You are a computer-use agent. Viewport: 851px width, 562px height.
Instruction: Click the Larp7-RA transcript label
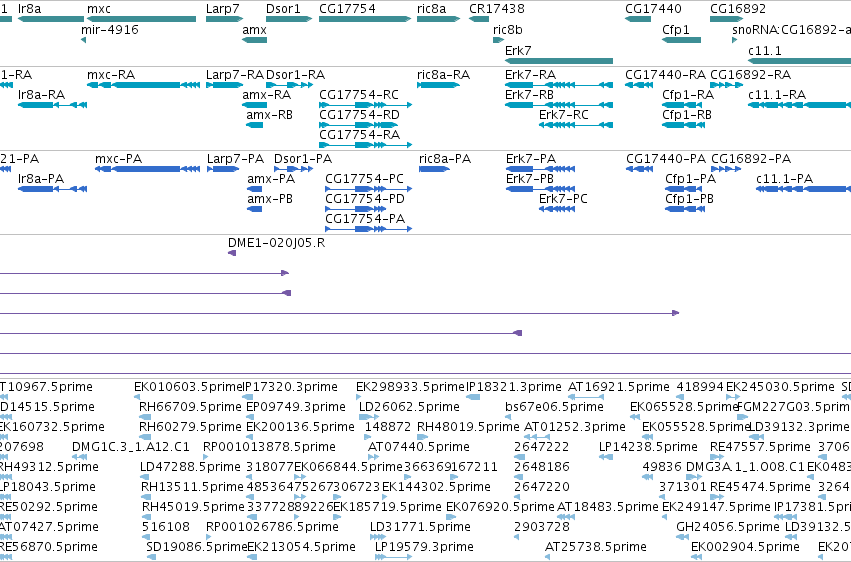pos(234,74)
